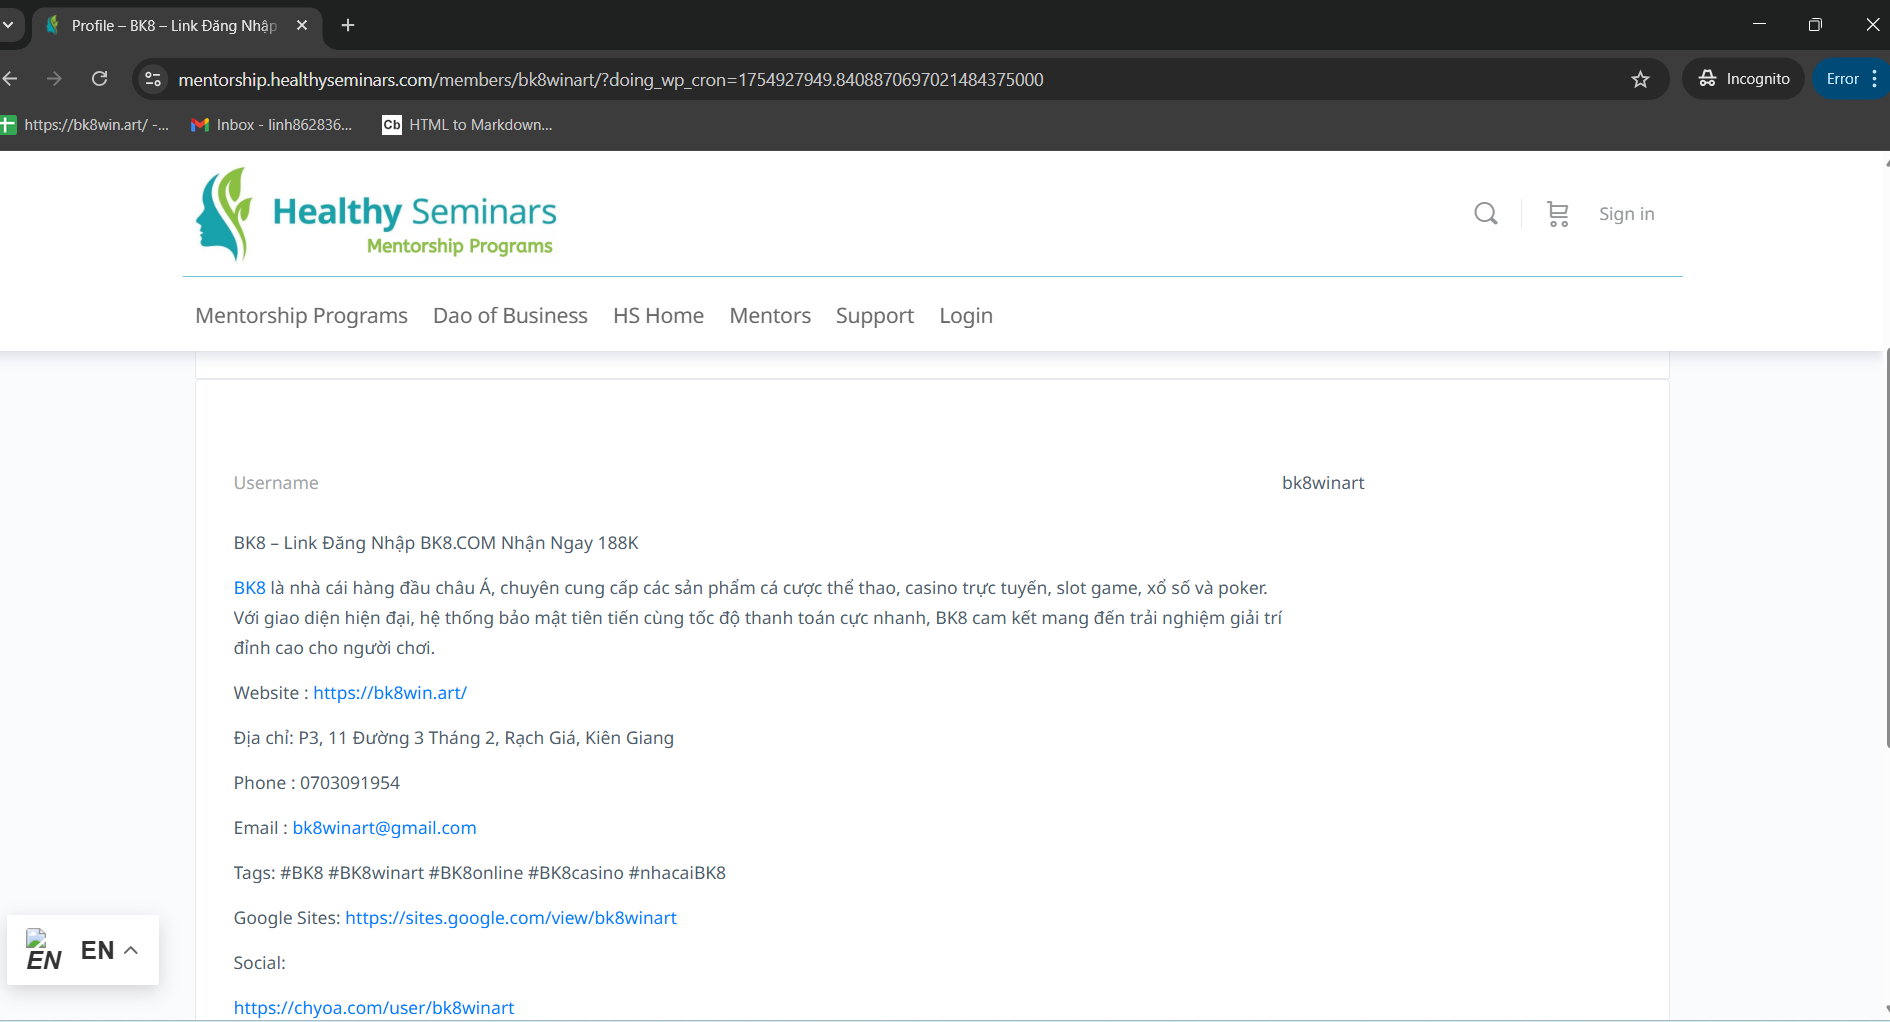Open the tab search dropdown arrow
The height and width of the screenshot is (1022, 1890).
pyautogui.click(x=8, y=25)
